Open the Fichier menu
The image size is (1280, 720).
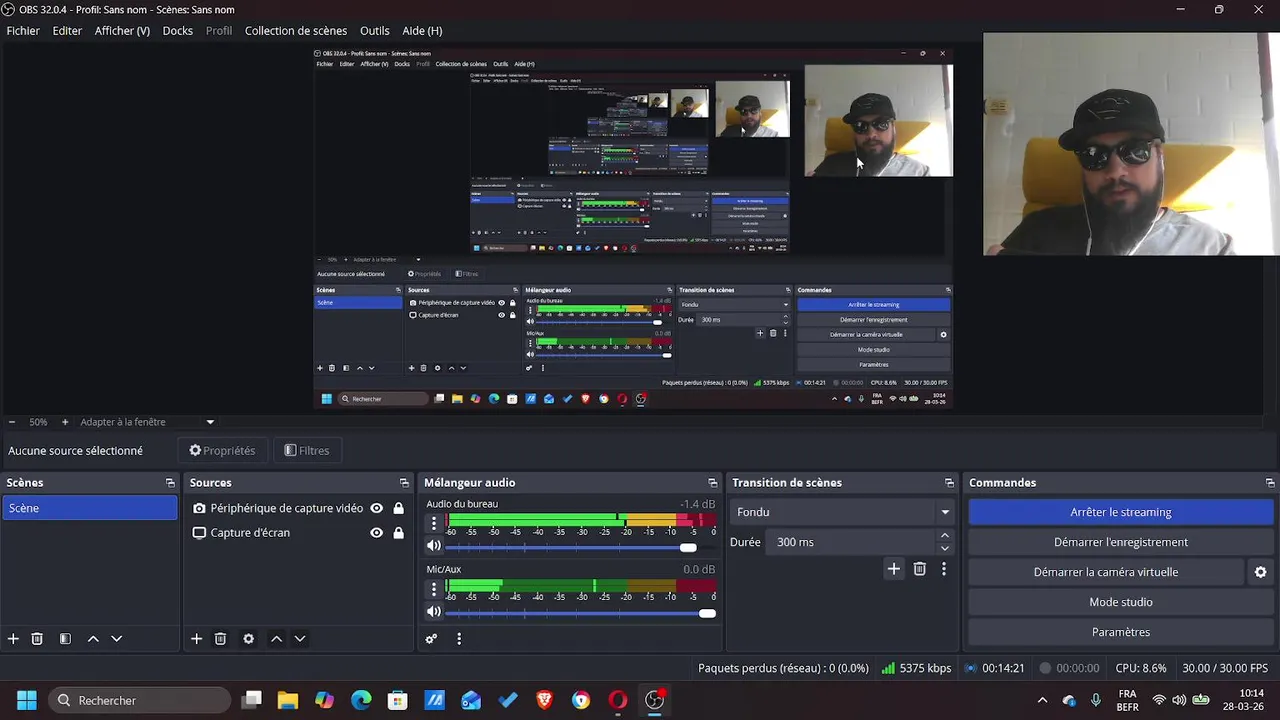point(23,31)
